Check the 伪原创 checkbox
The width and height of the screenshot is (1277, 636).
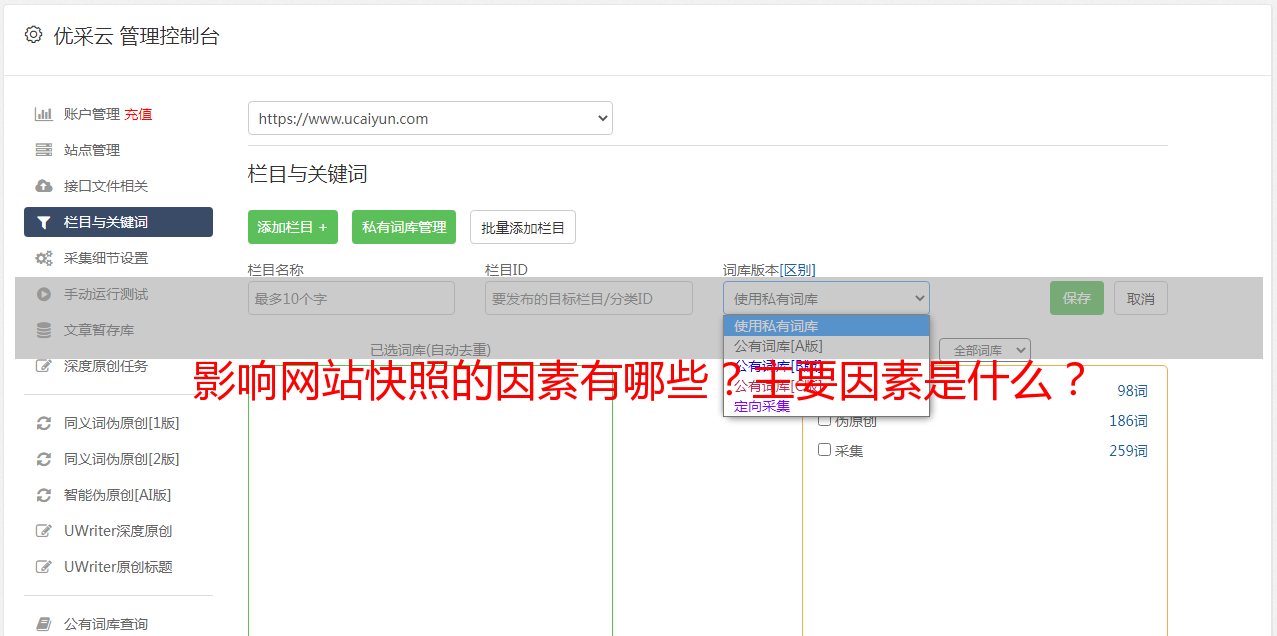[825, 420]
